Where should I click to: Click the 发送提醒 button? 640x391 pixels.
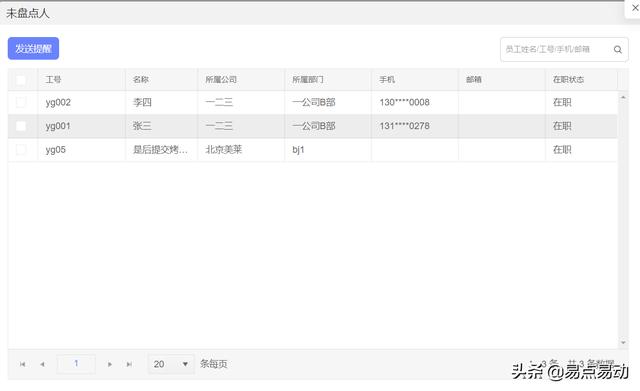tap(33, 49)
